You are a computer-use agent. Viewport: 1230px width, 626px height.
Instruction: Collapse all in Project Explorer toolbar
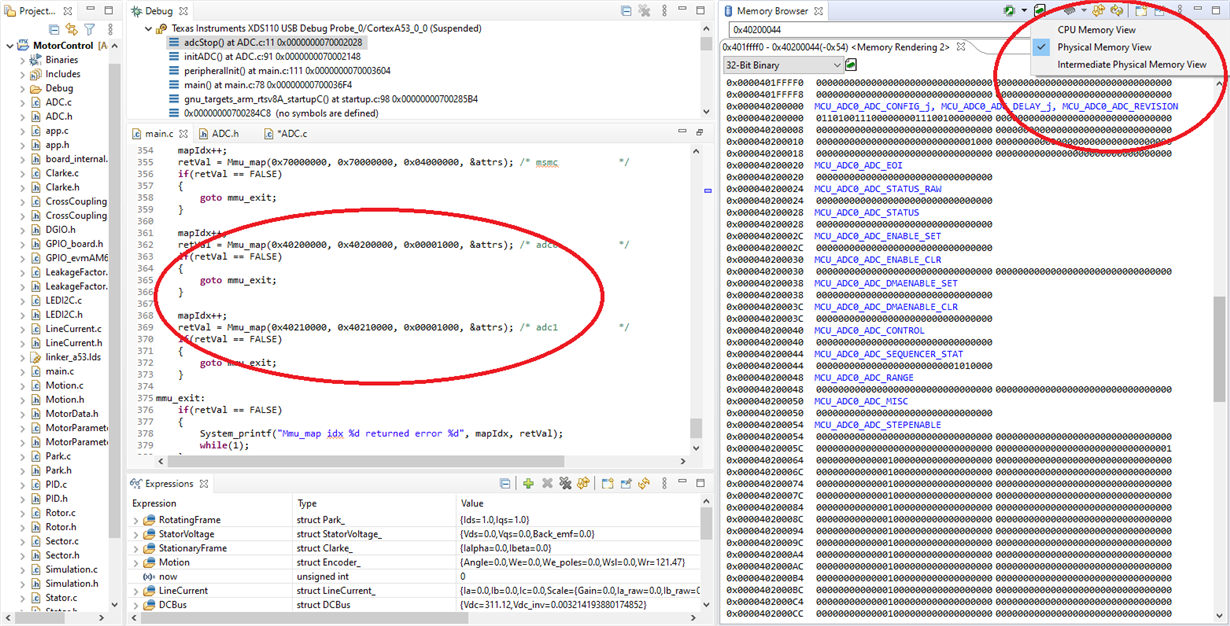pyautogui.click(x=52, y=30)
